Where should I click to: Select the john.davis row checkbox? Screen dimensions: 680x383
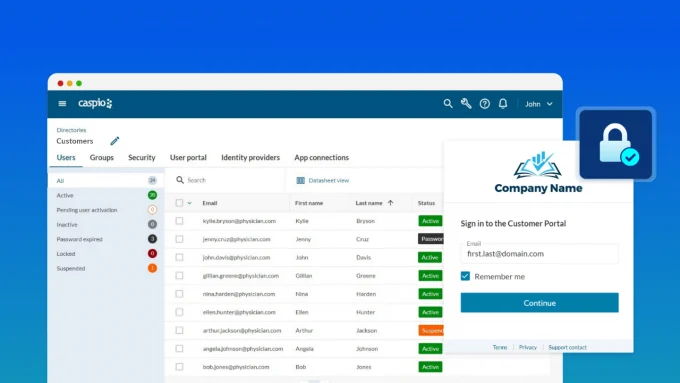[x=179, y=257]
